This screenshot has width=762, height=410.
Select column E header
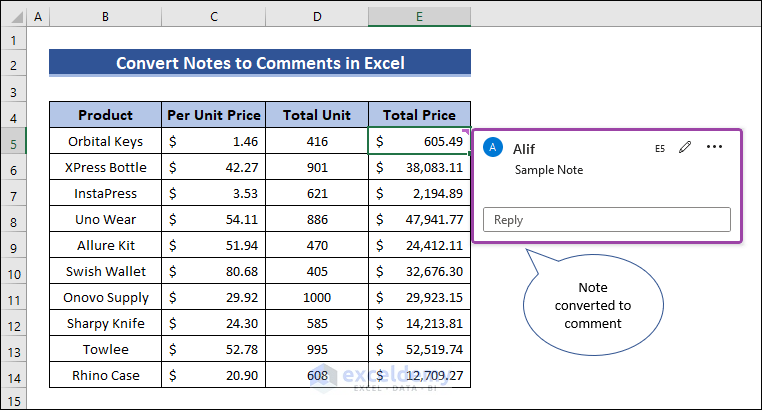[419, 17]
